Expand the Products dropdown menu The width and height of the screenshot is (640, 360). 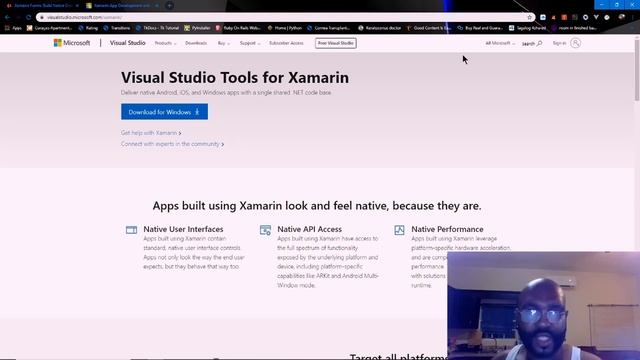pos(165,43)
